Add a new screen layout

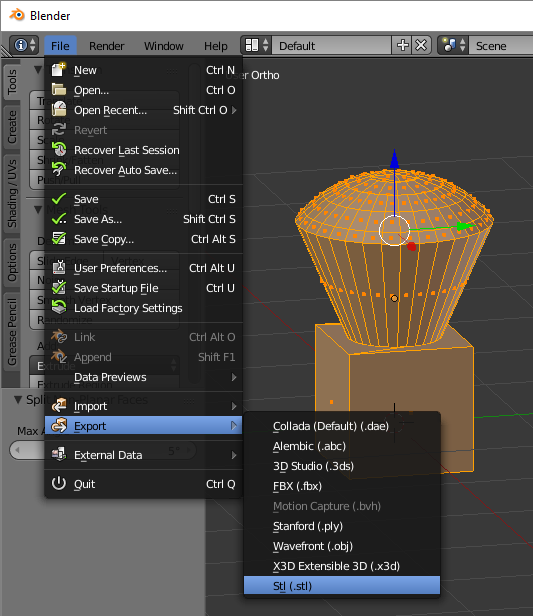click(x=402, y=45)
